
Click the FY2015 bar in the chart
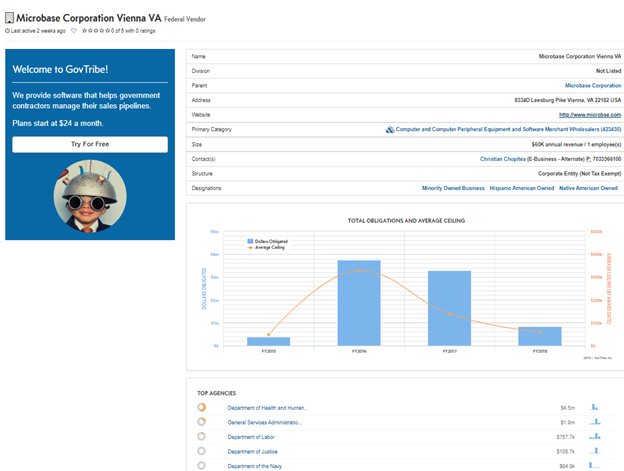269,341
